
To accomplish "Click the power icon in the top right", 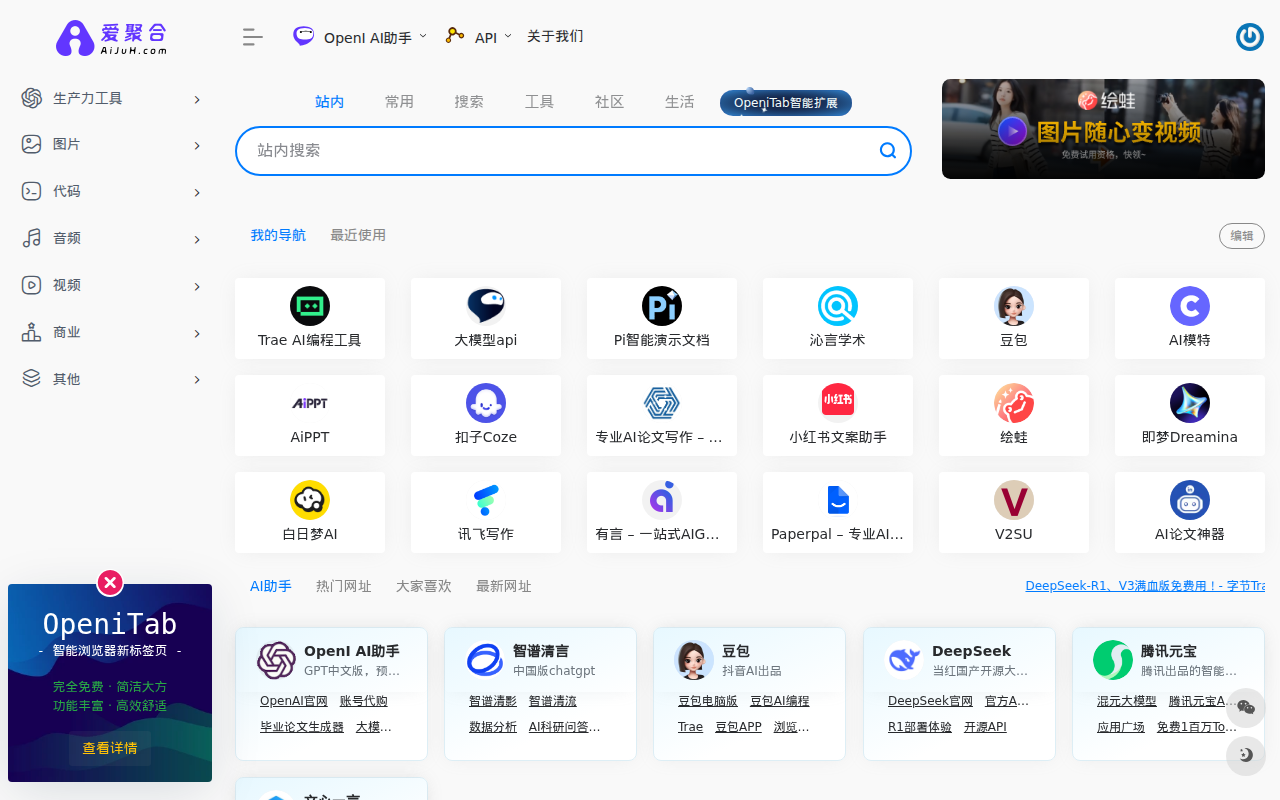I will (x=1249, y=37).
